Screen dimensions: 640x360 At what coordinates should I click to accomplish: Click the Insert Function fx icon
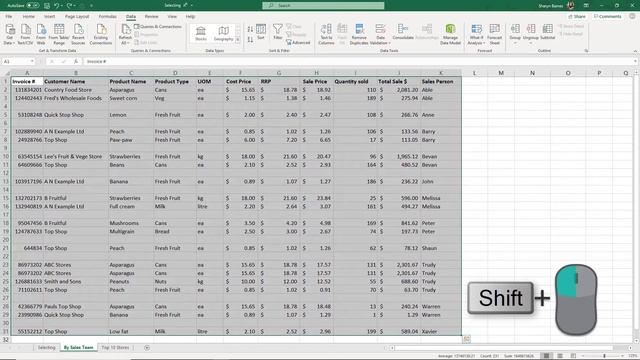coord(76,61)
